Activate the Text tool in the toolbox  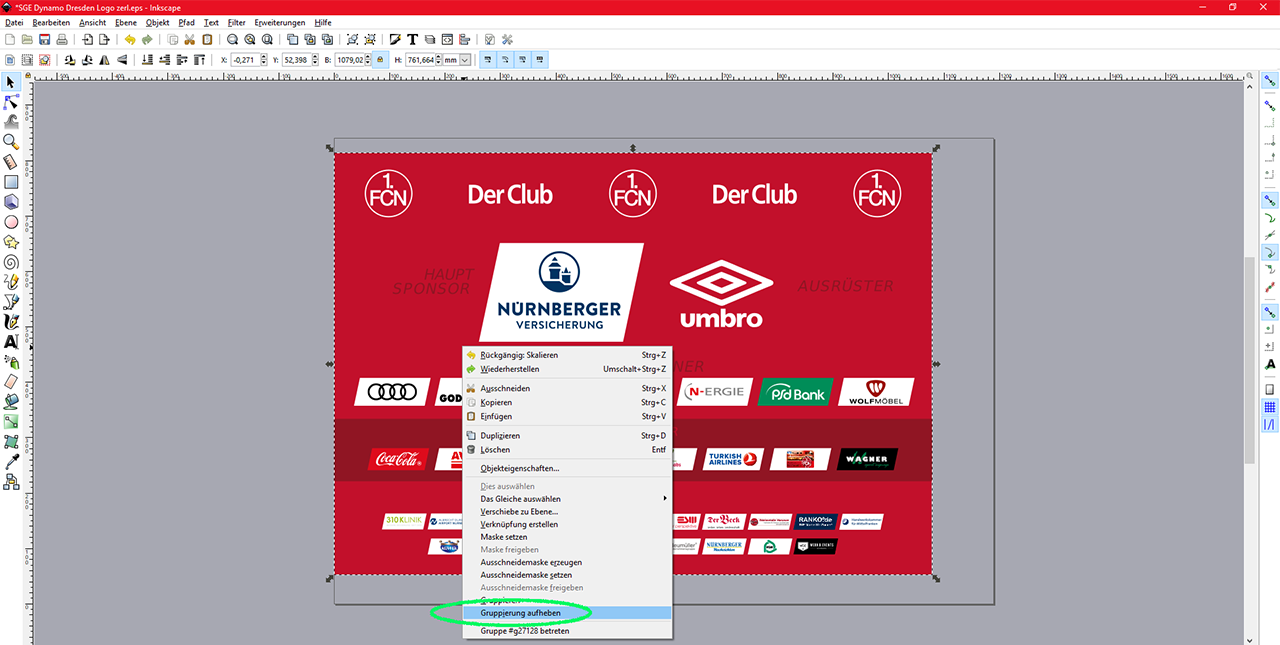pos(11,342)
